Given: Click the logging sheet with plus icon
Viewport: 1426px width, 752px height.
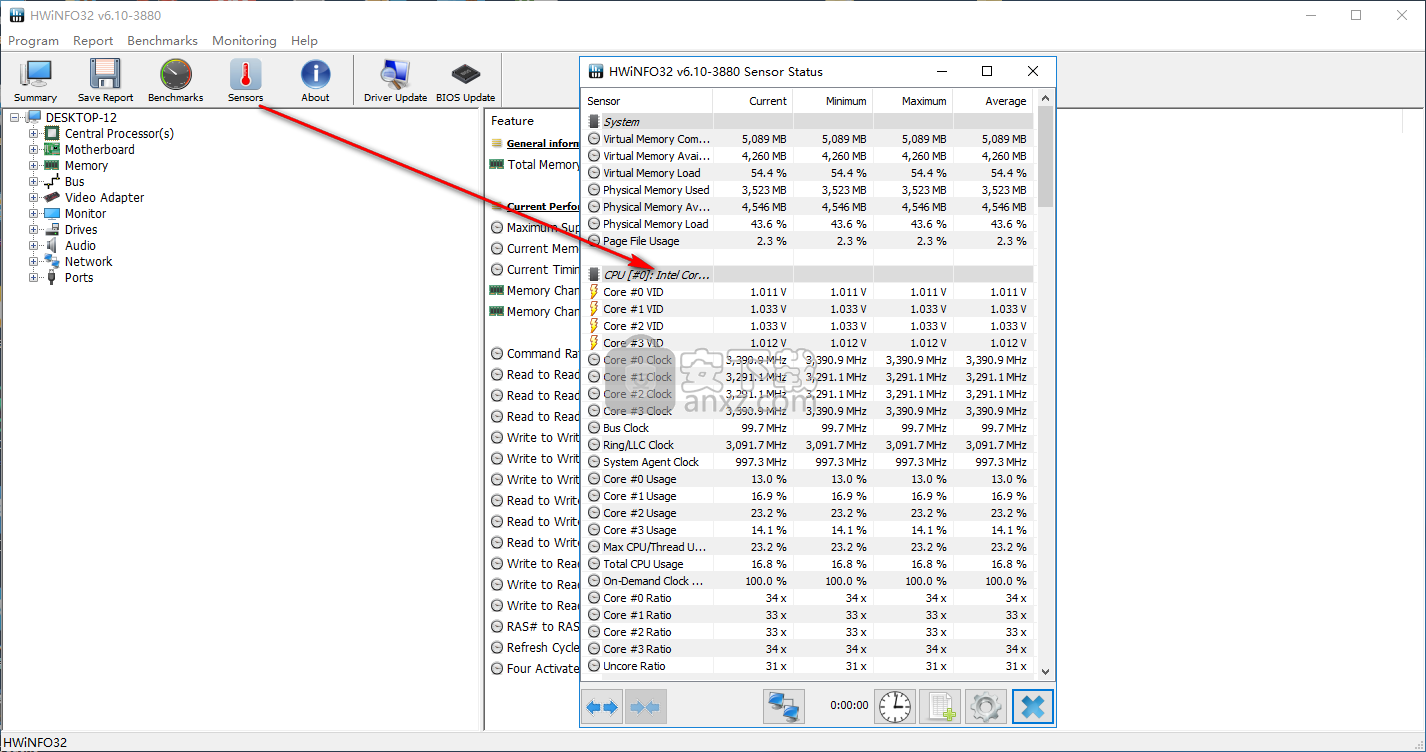Looking at the screenshot, I should tap(940, 707).
